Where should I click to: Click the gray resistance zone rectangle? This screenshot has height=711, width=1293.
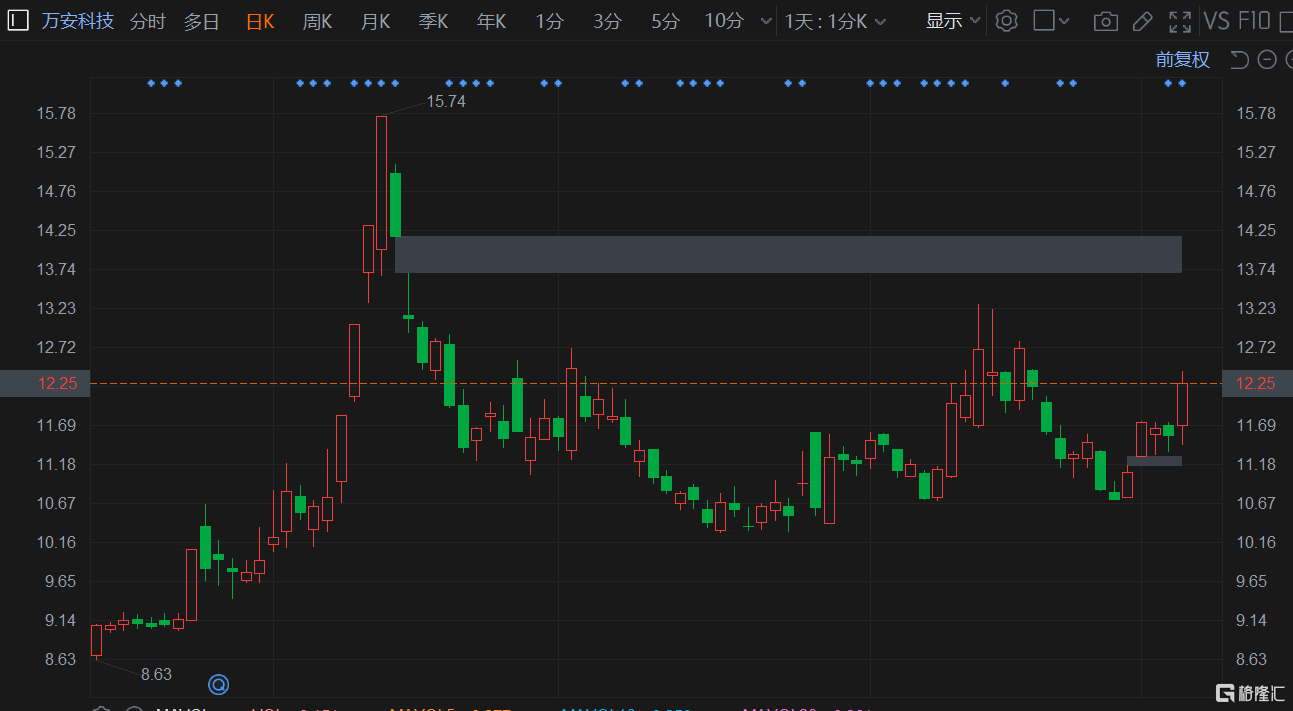788,254
